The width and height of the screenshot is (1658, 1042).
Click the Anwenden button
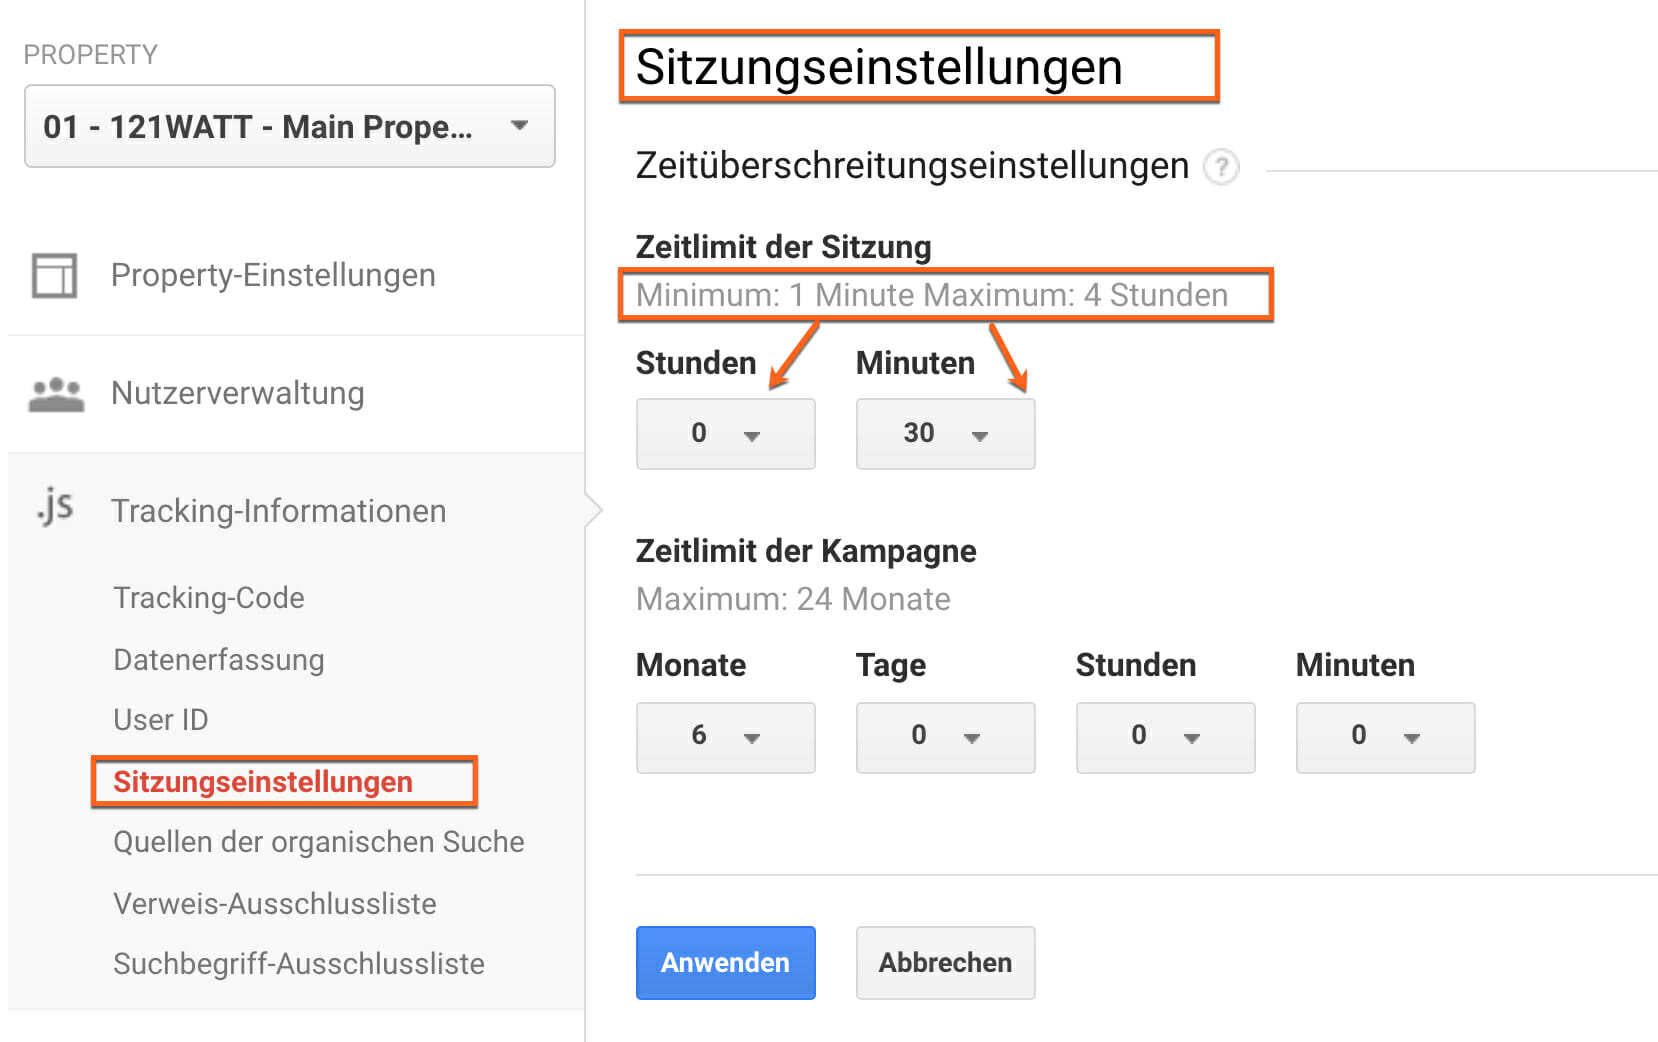point(725,962)
